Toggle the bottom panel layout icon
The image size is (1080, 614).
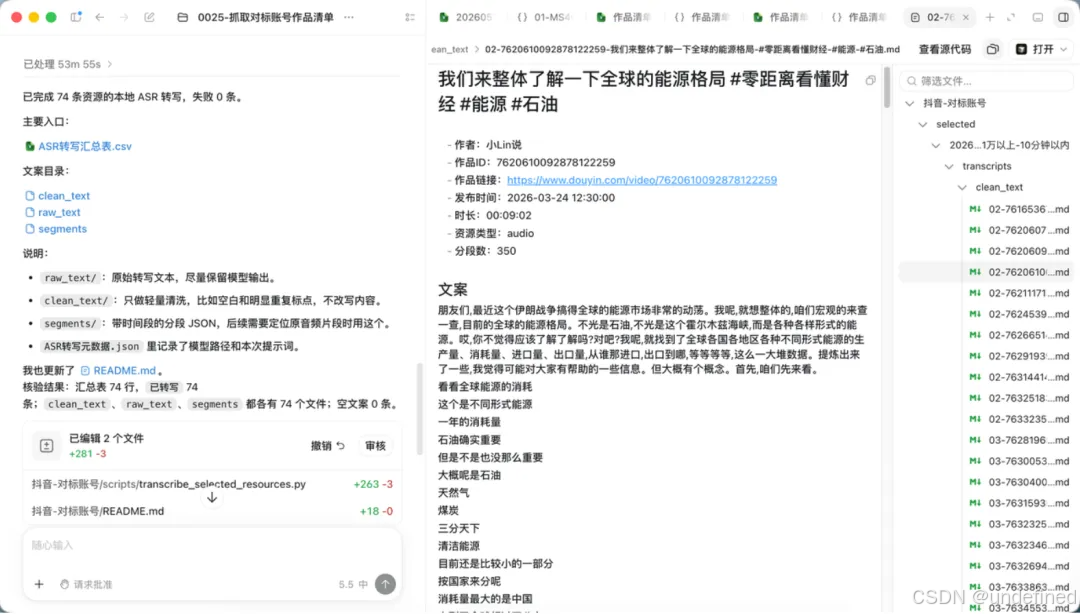1037,18
